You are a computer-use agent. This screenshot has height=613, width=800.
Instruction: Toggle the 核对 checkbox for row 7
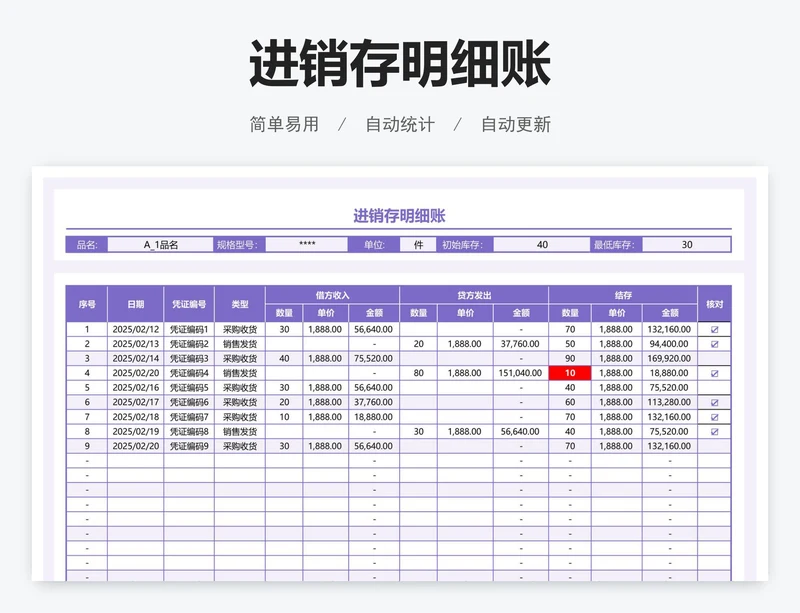point(714,417)
